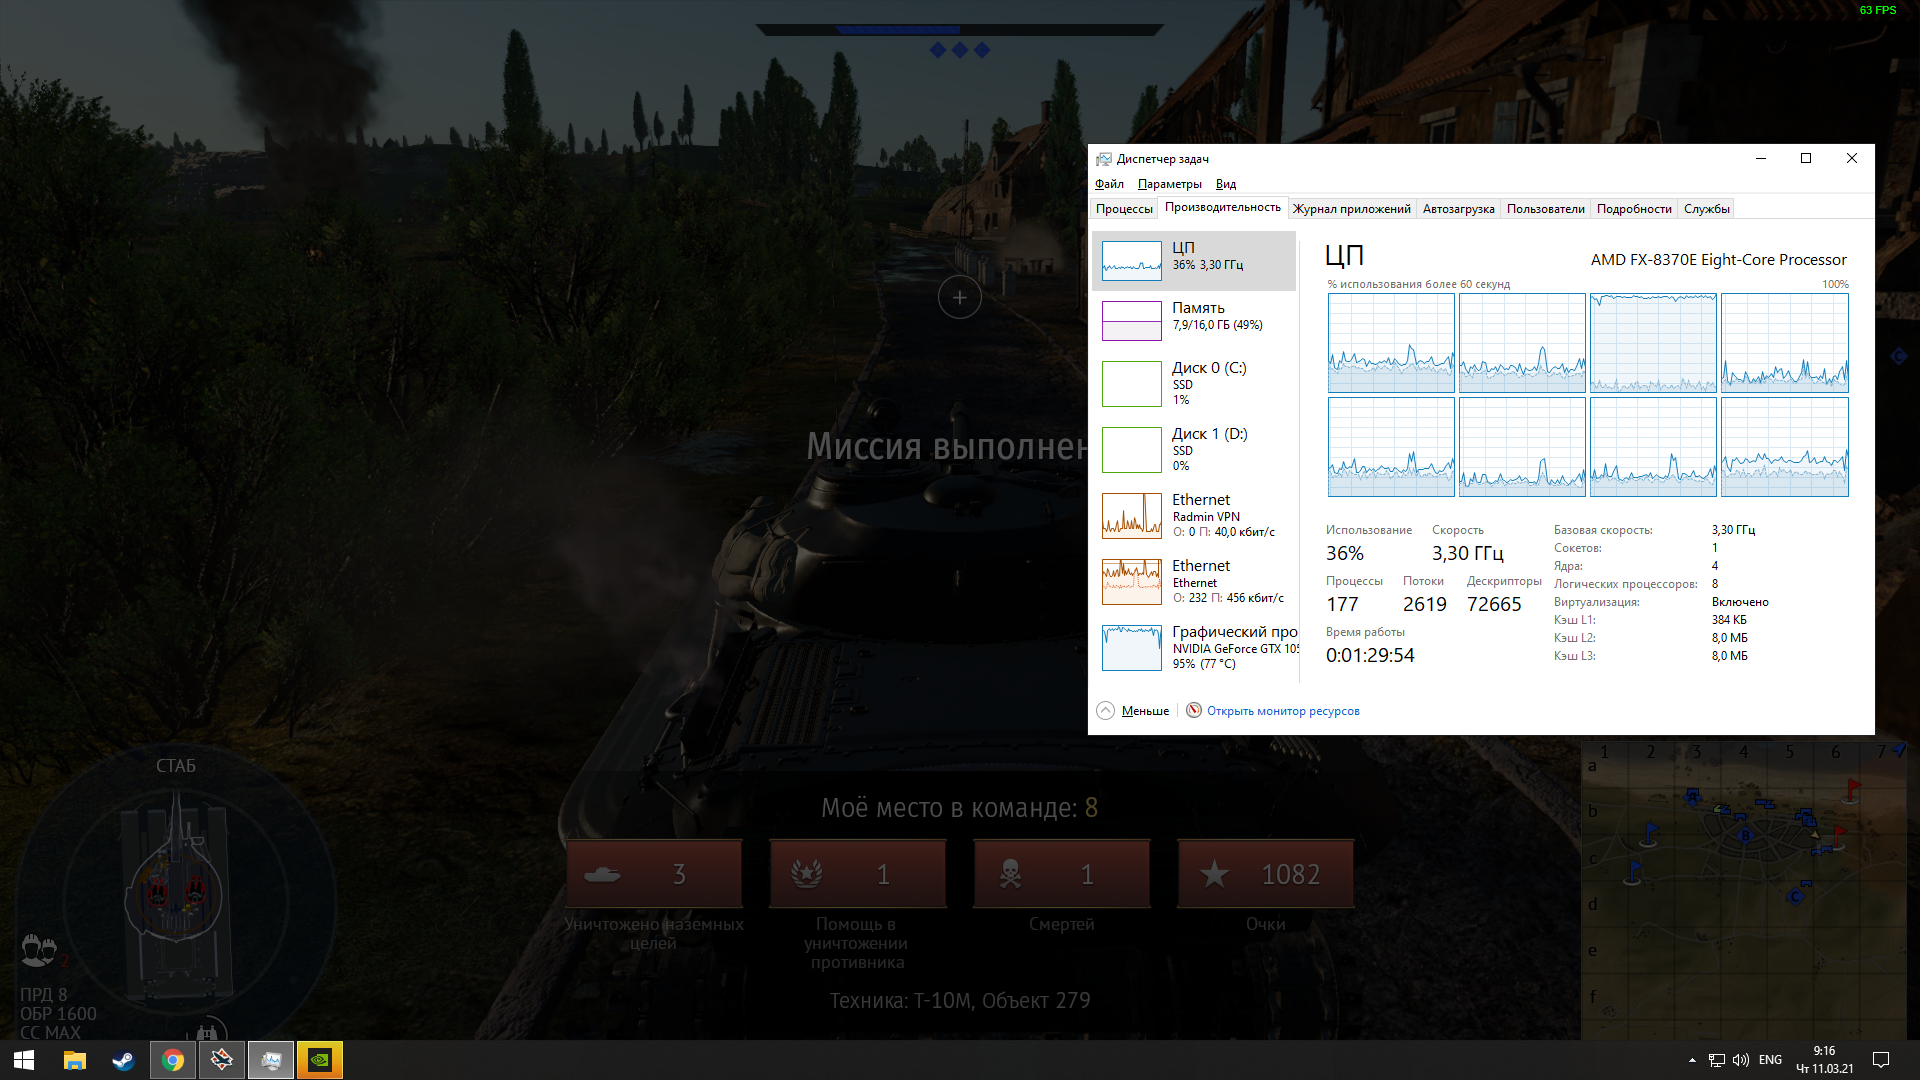Open Открыть монитор ресурсов link
Image resolution: width=1920 pixels, height=1080 pixels.
click(x=1283, y=711)
